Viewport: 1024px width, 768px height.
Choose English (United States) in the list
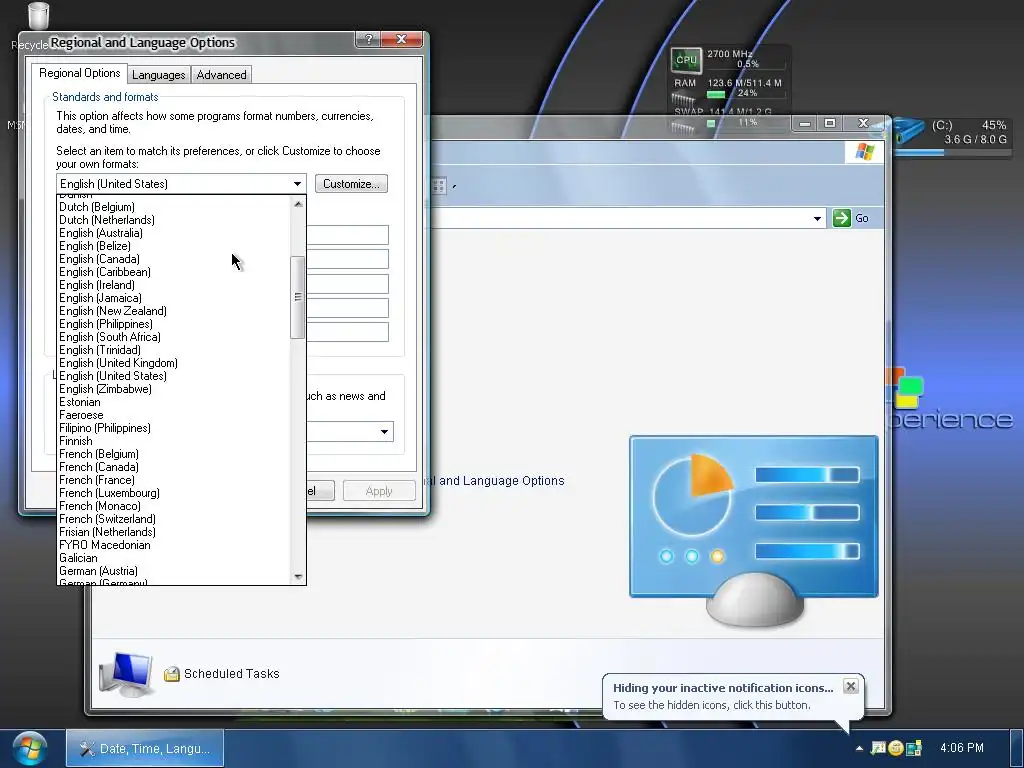[x=174, y=376]
